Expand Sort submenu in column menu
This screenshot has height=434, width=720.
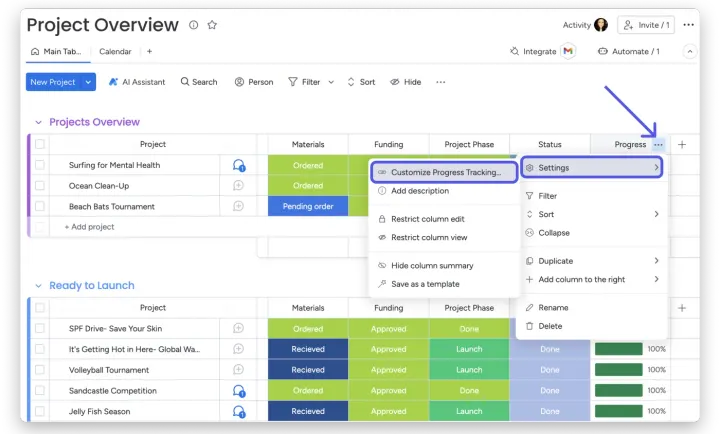click(592, 214)
